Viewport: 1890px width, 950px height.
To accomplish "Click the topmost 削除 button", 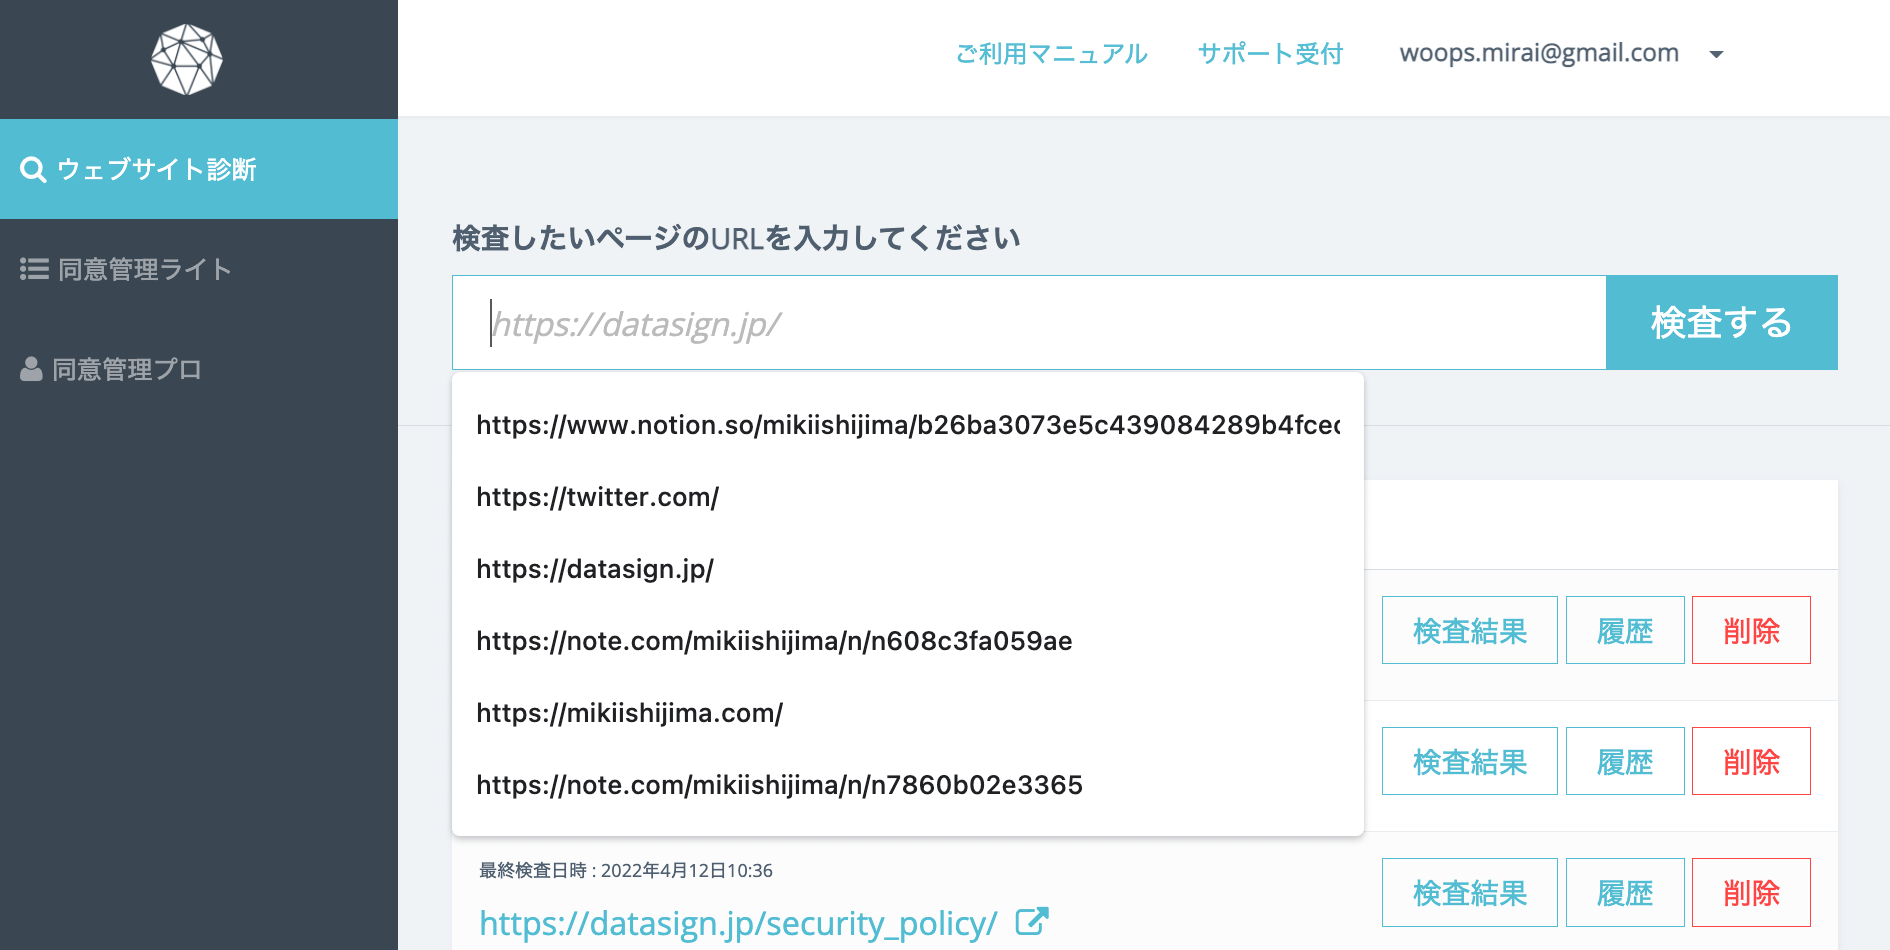I will (x=1751, y=630).
